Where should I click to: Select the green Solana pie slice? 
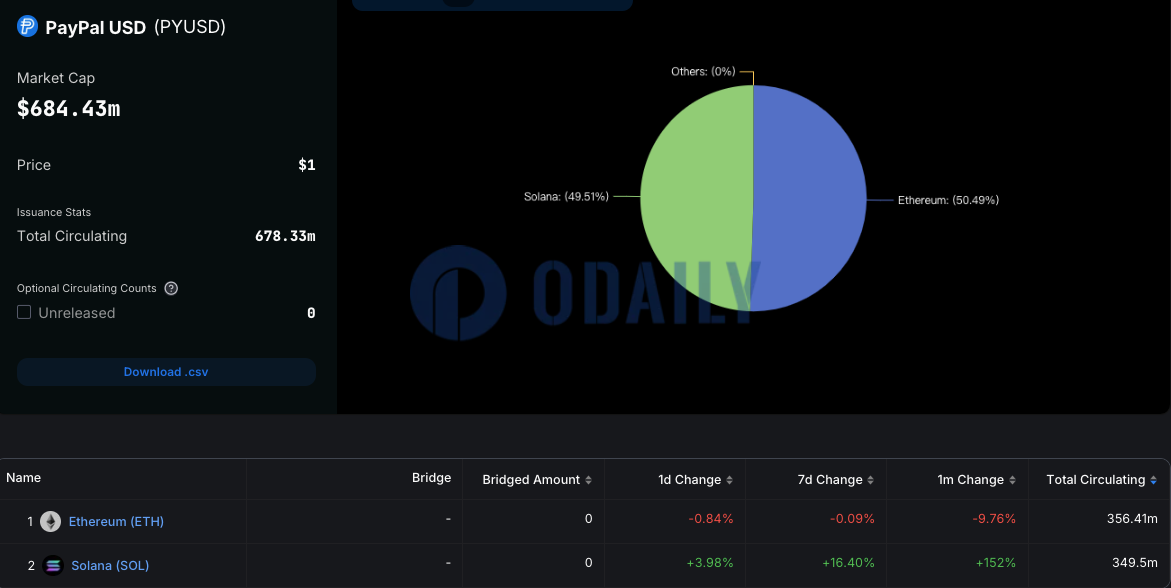(x=696, y=198)
